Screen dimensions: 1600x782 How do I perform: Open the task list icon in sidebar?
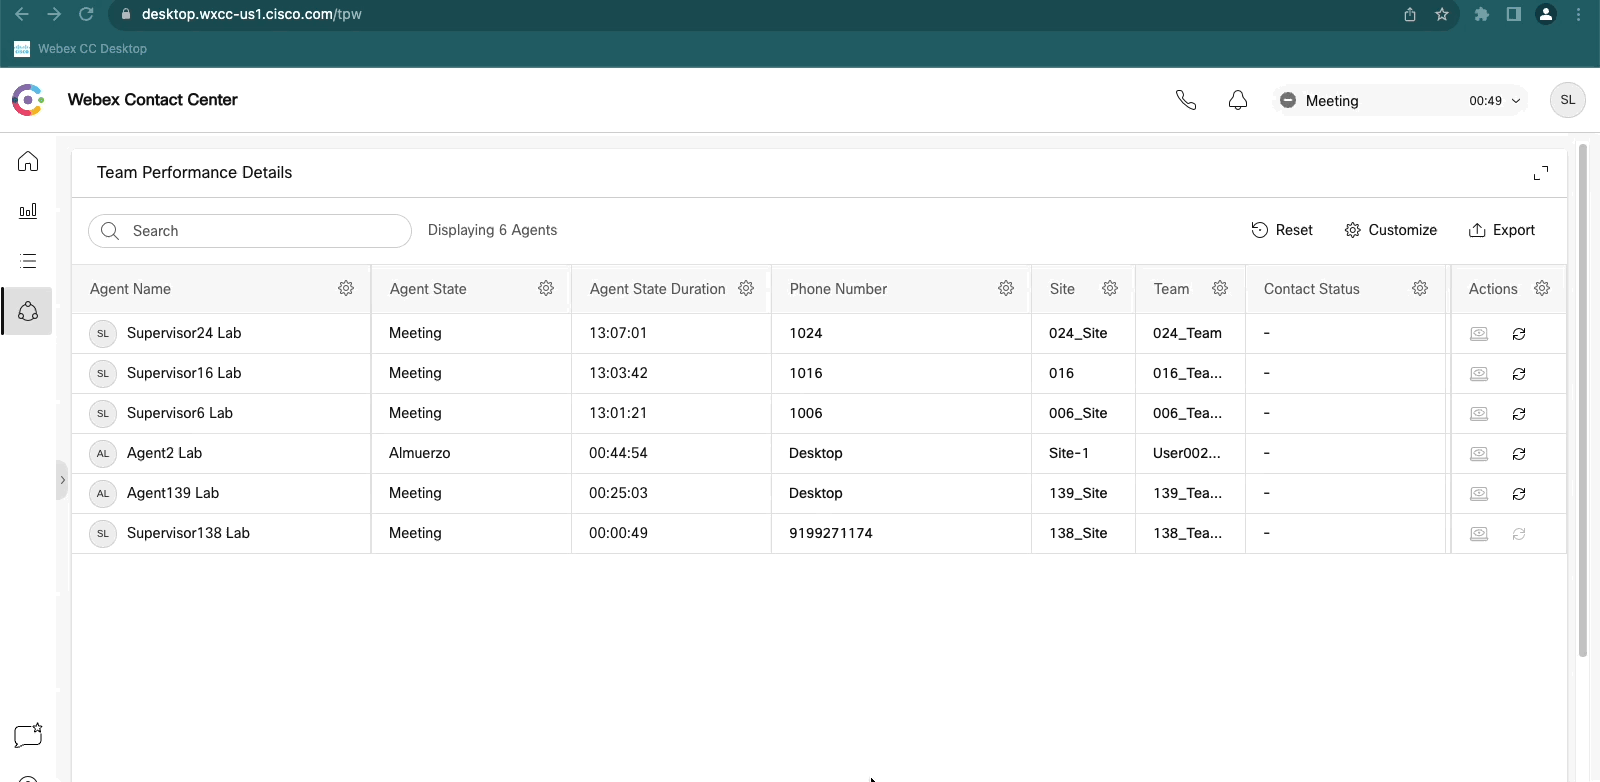(28, 261)
